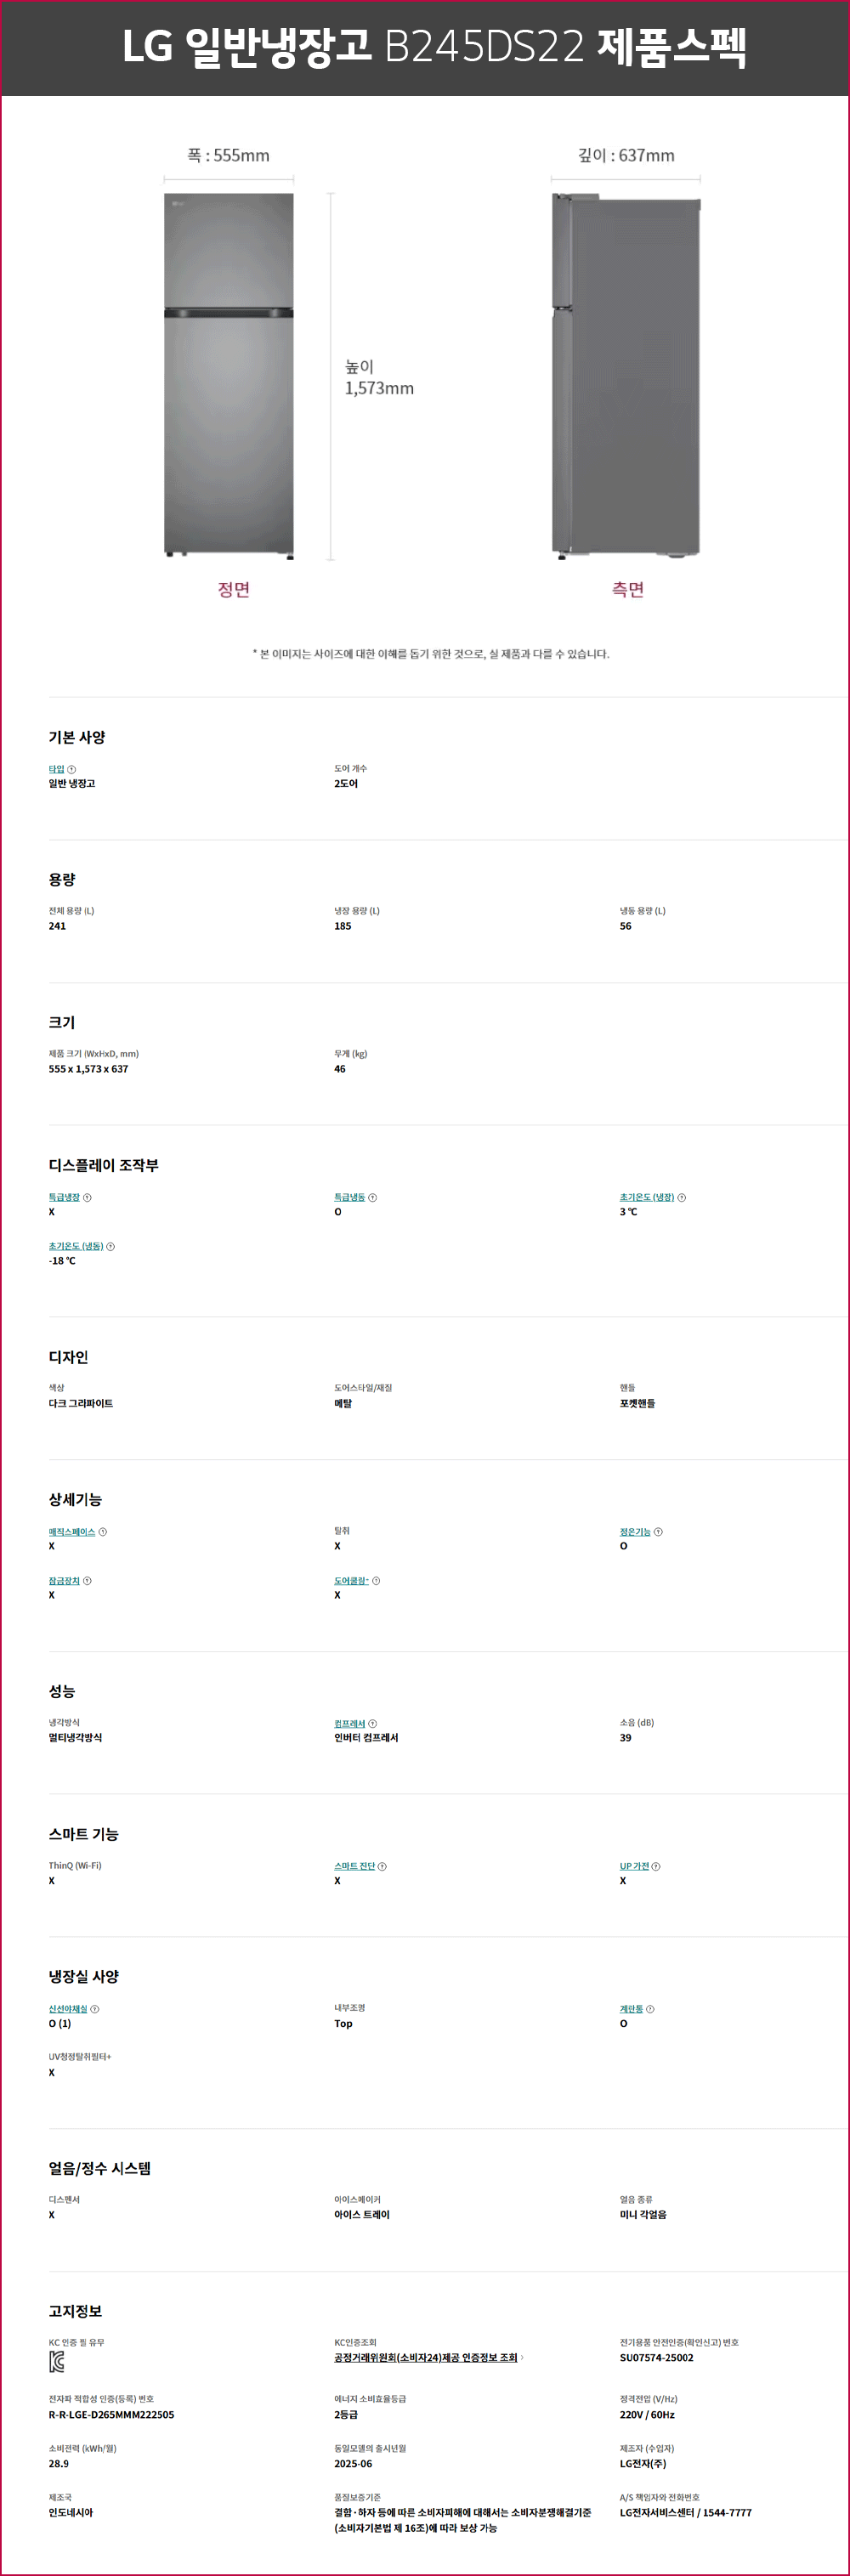
Task: Click the KC certification mark icon
Action: (x=57, y=2362)
